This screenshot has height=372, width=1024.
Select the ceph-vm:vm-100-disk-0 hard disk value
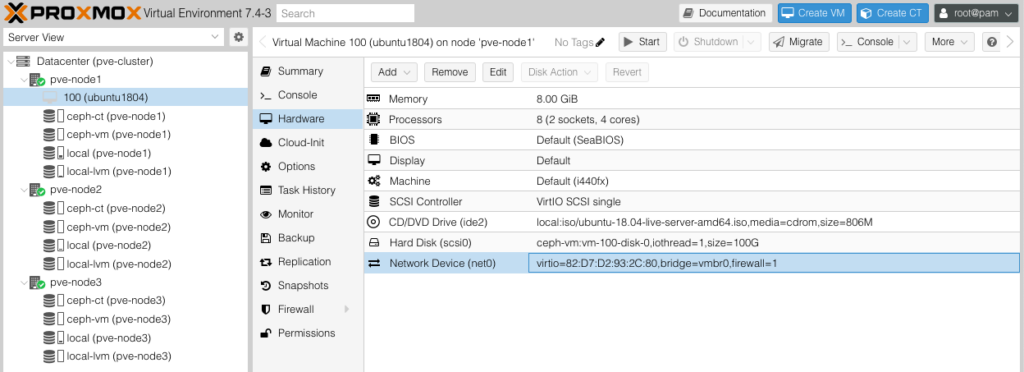tap(647, 243)
